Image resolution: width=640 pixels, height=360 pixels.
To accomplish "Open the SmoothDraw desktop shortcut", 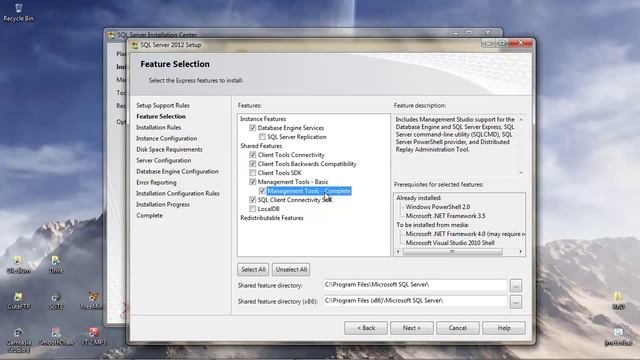I will 56,337.
